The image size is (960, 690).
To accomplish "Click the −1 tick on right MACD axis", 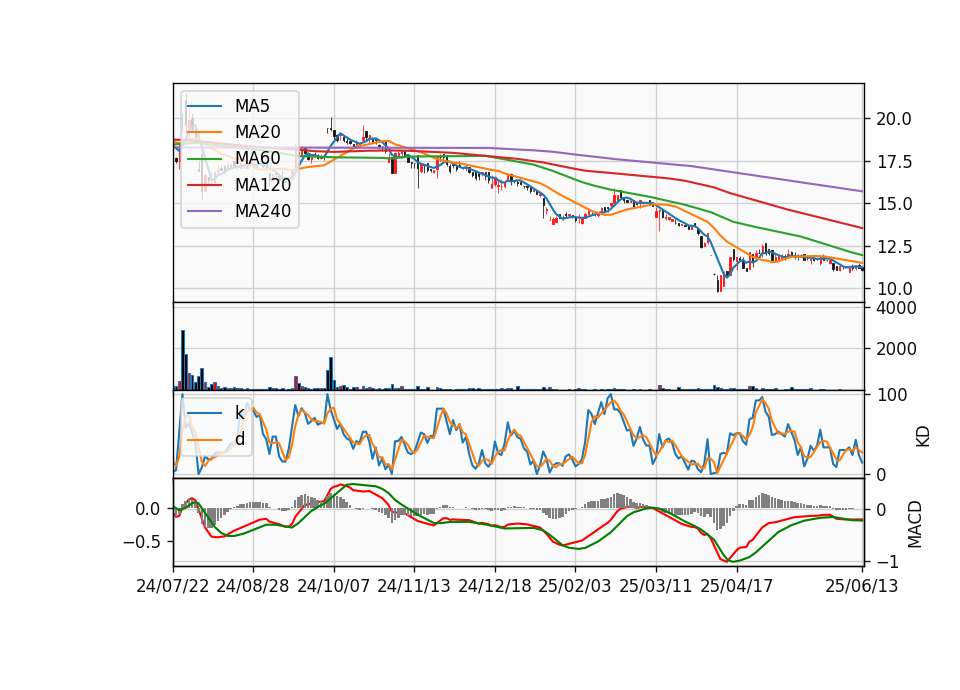I will tap(887, 561).
